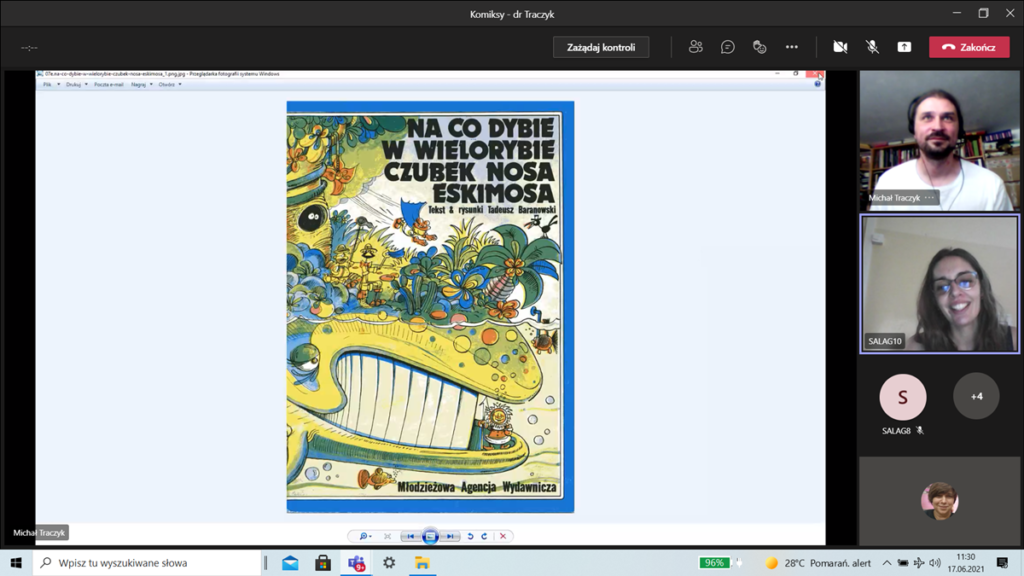Open the reactions icon in Teams toolbar
The width and height of the screenshot is (1024, 576).
click(x=760, y=47)
